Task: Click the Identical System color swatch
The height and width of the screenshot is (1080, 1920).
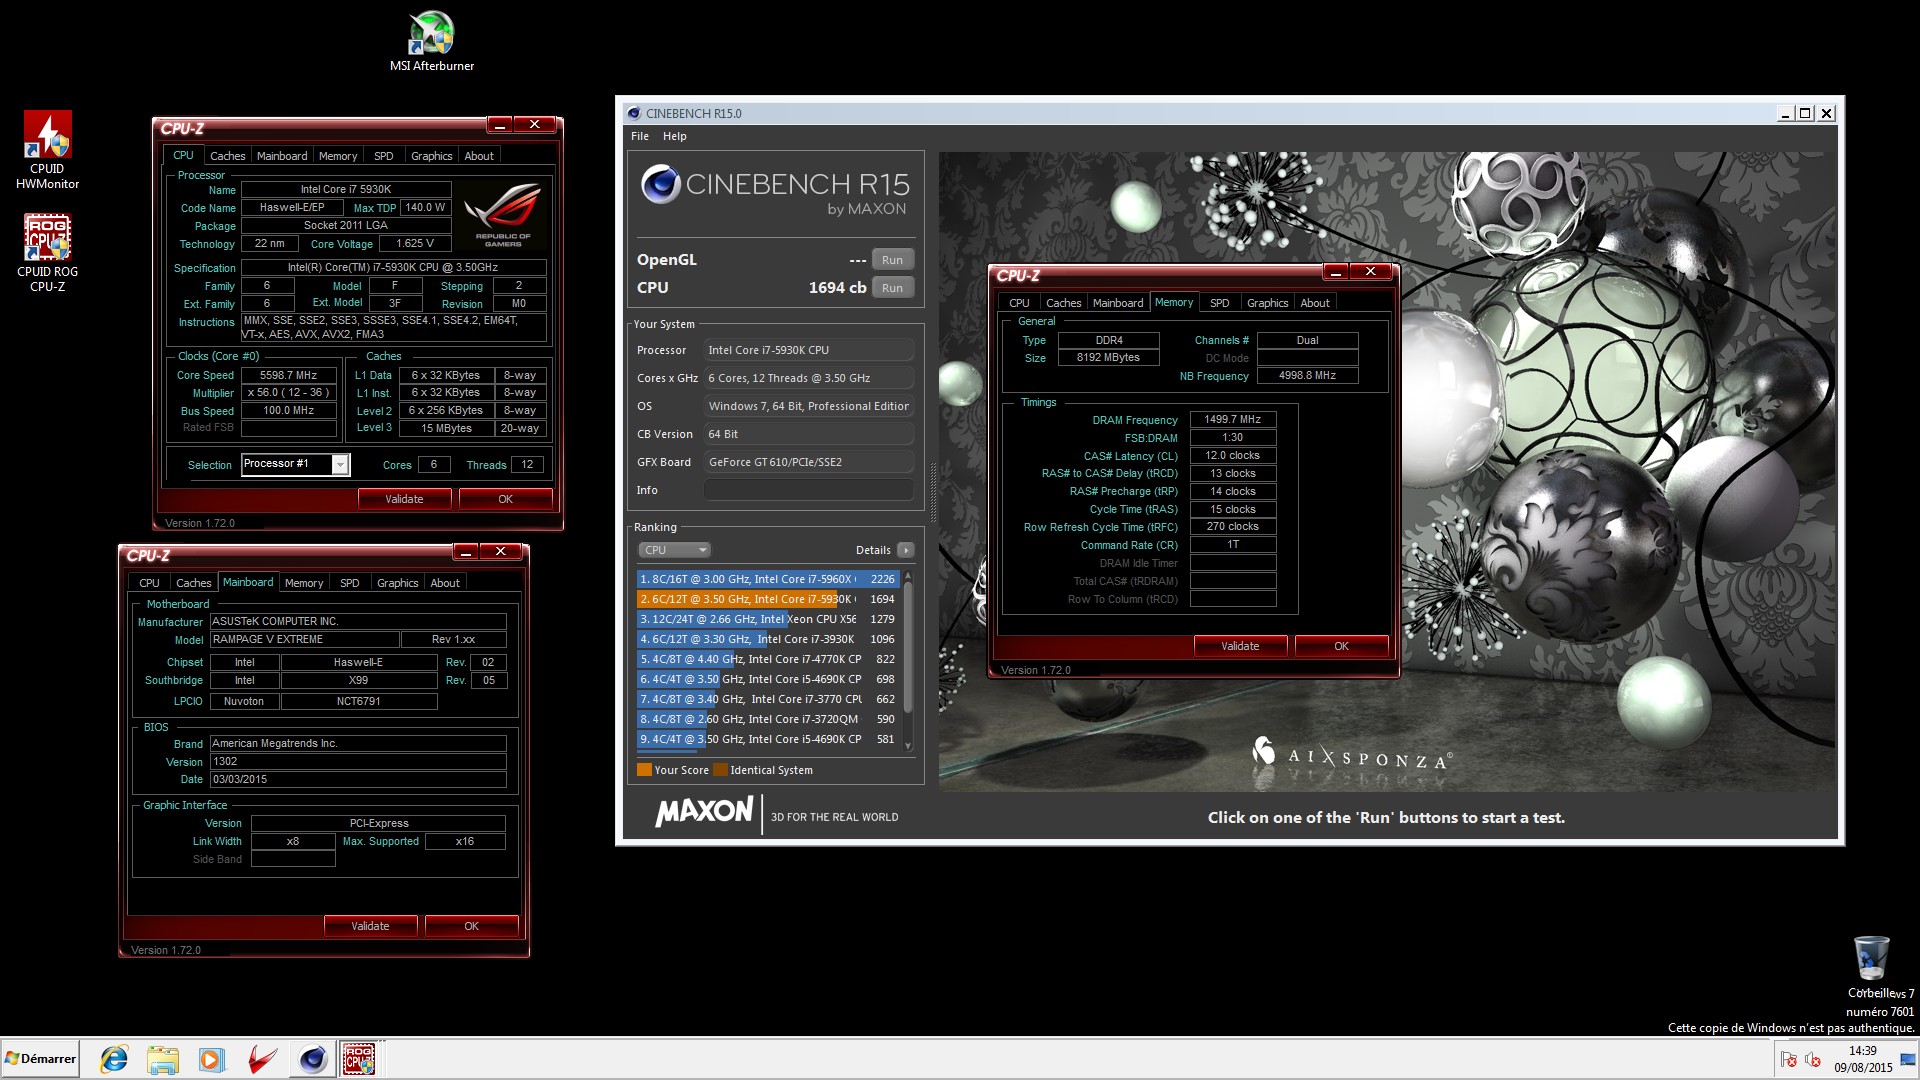Action: (720, 770)
